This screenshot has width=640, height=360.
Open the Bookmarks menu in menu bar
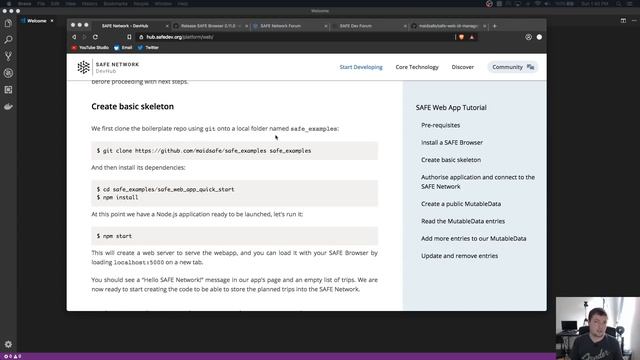pos(116,4)
